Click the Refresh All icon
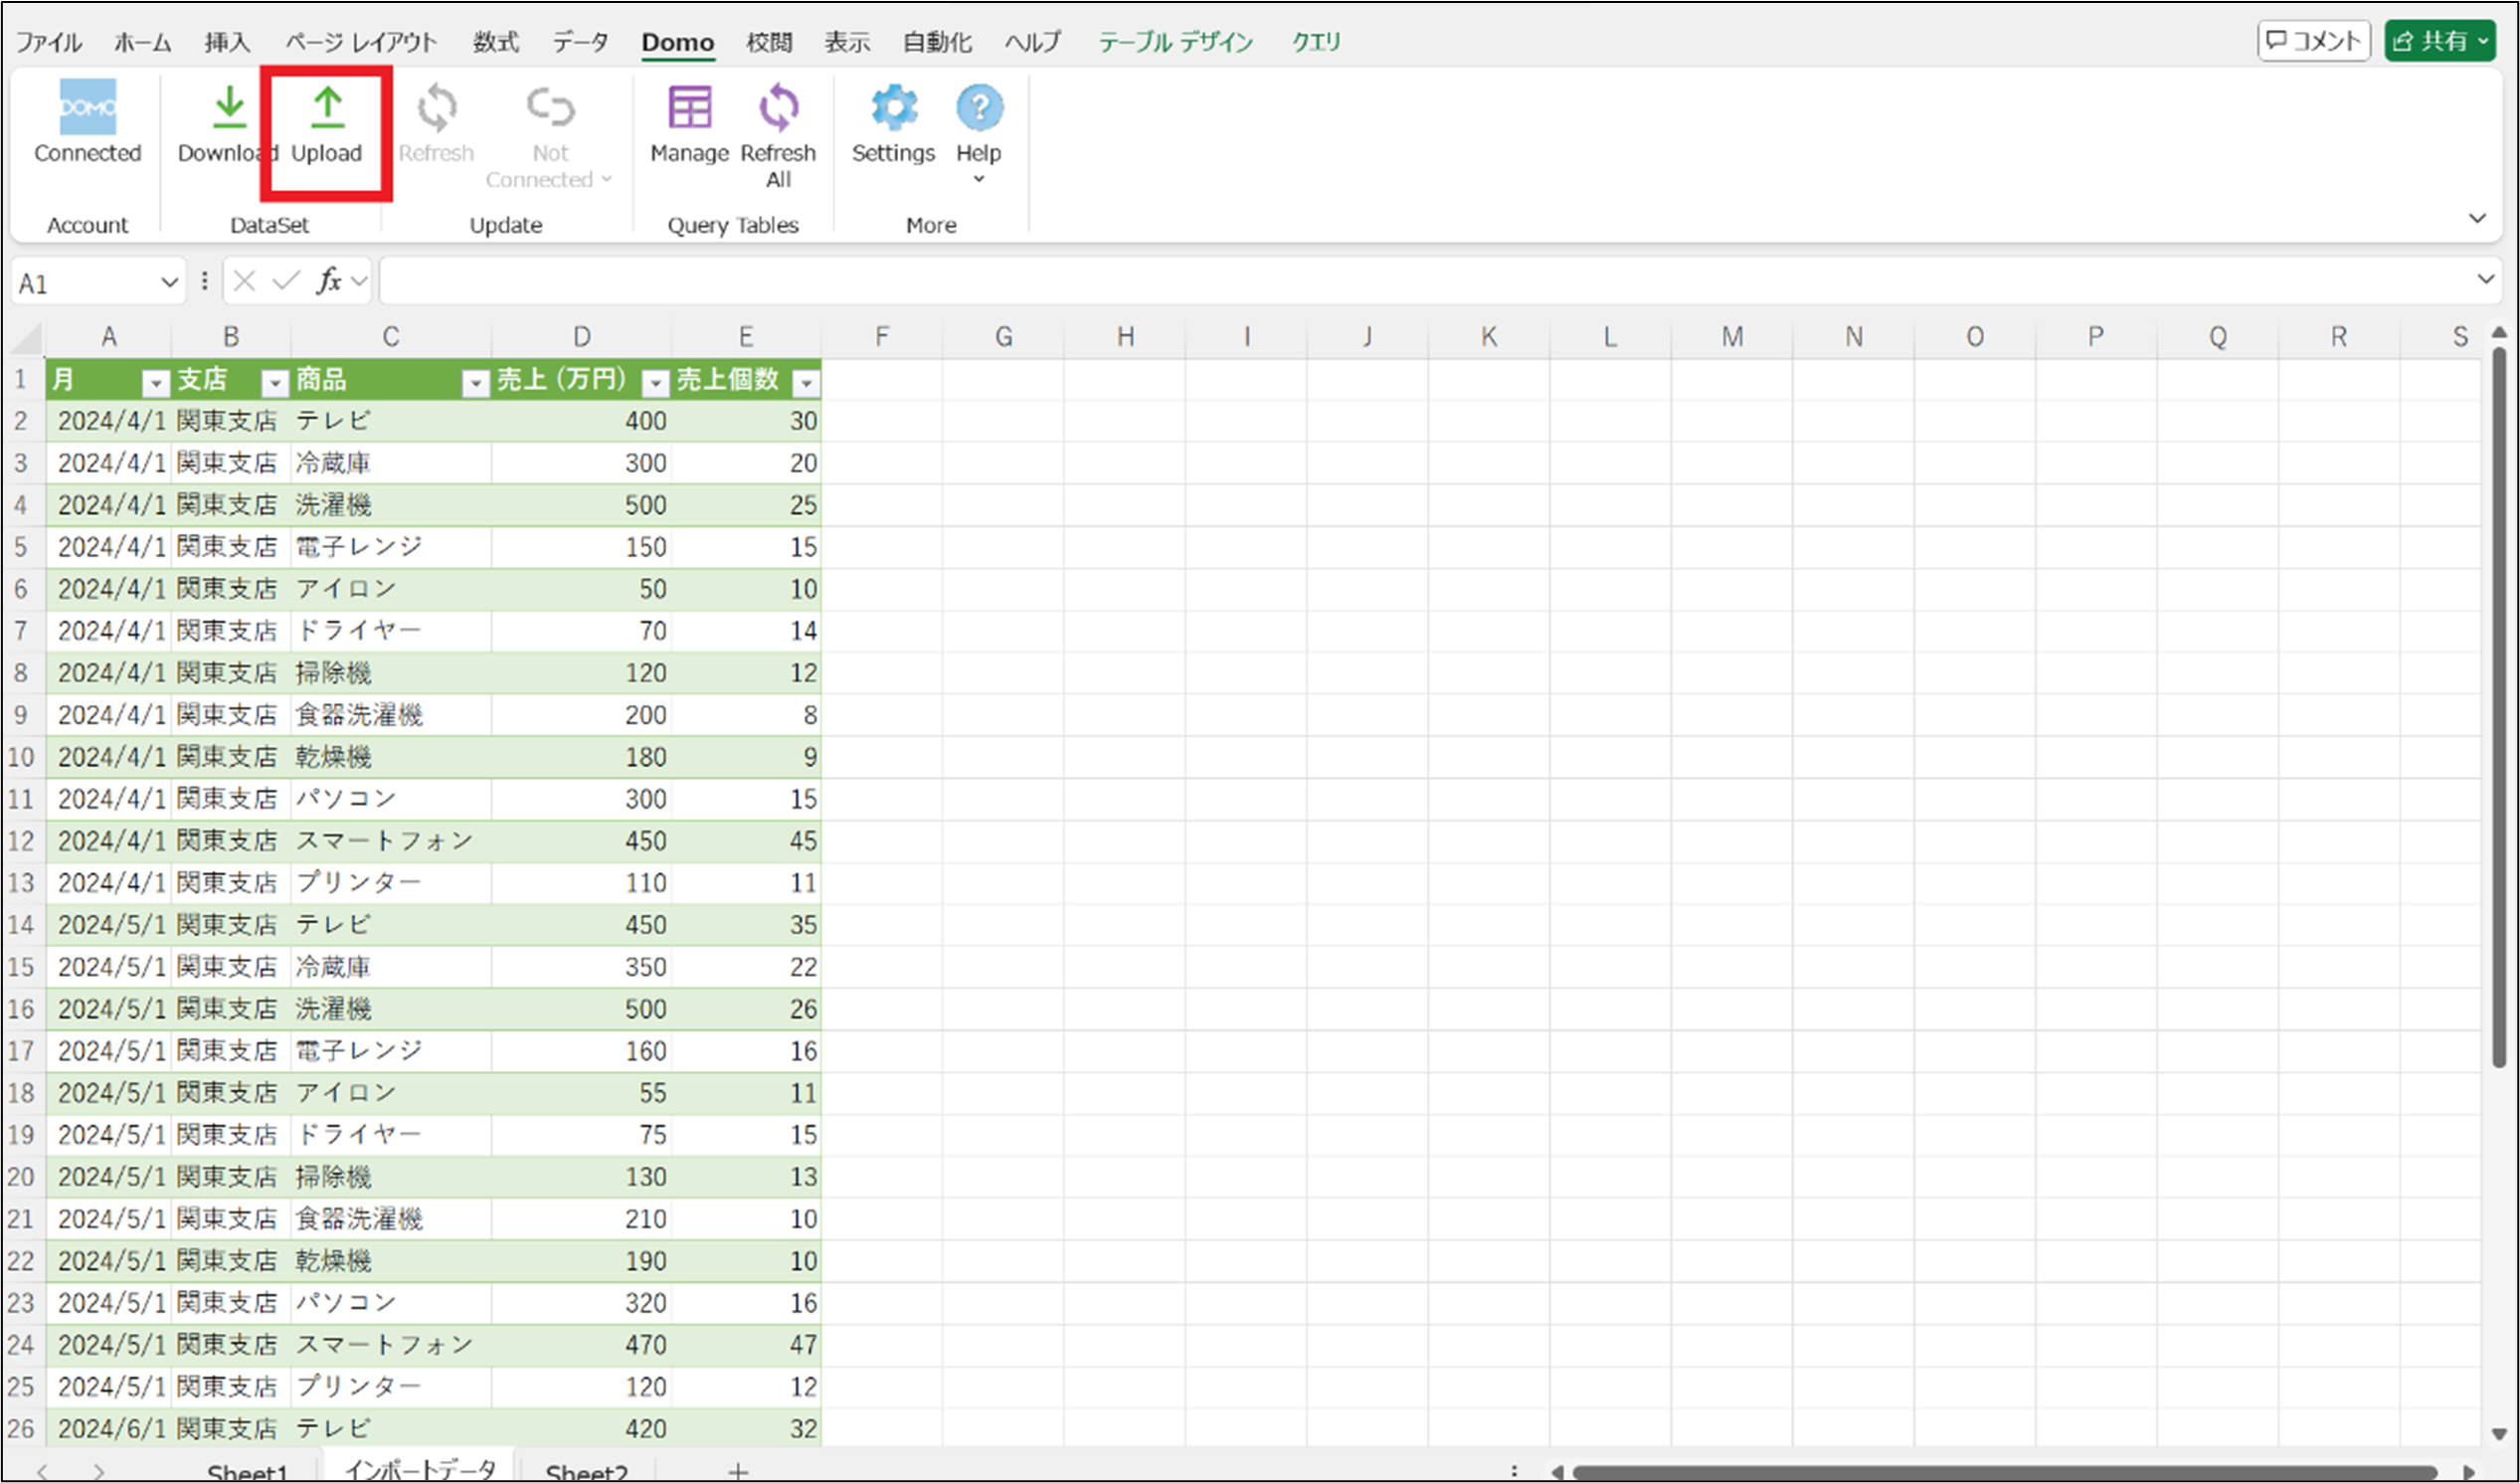Image resolution: width=2520 pixels, height=1483 pixels. [778, 108]
